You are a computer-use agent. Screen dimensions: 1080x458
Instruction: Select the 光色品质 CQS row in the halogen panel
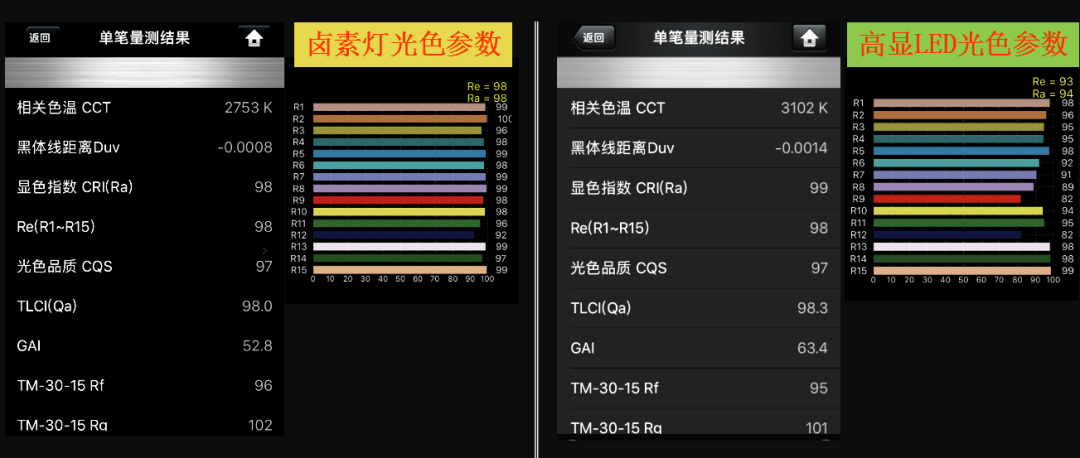point(145,267)
